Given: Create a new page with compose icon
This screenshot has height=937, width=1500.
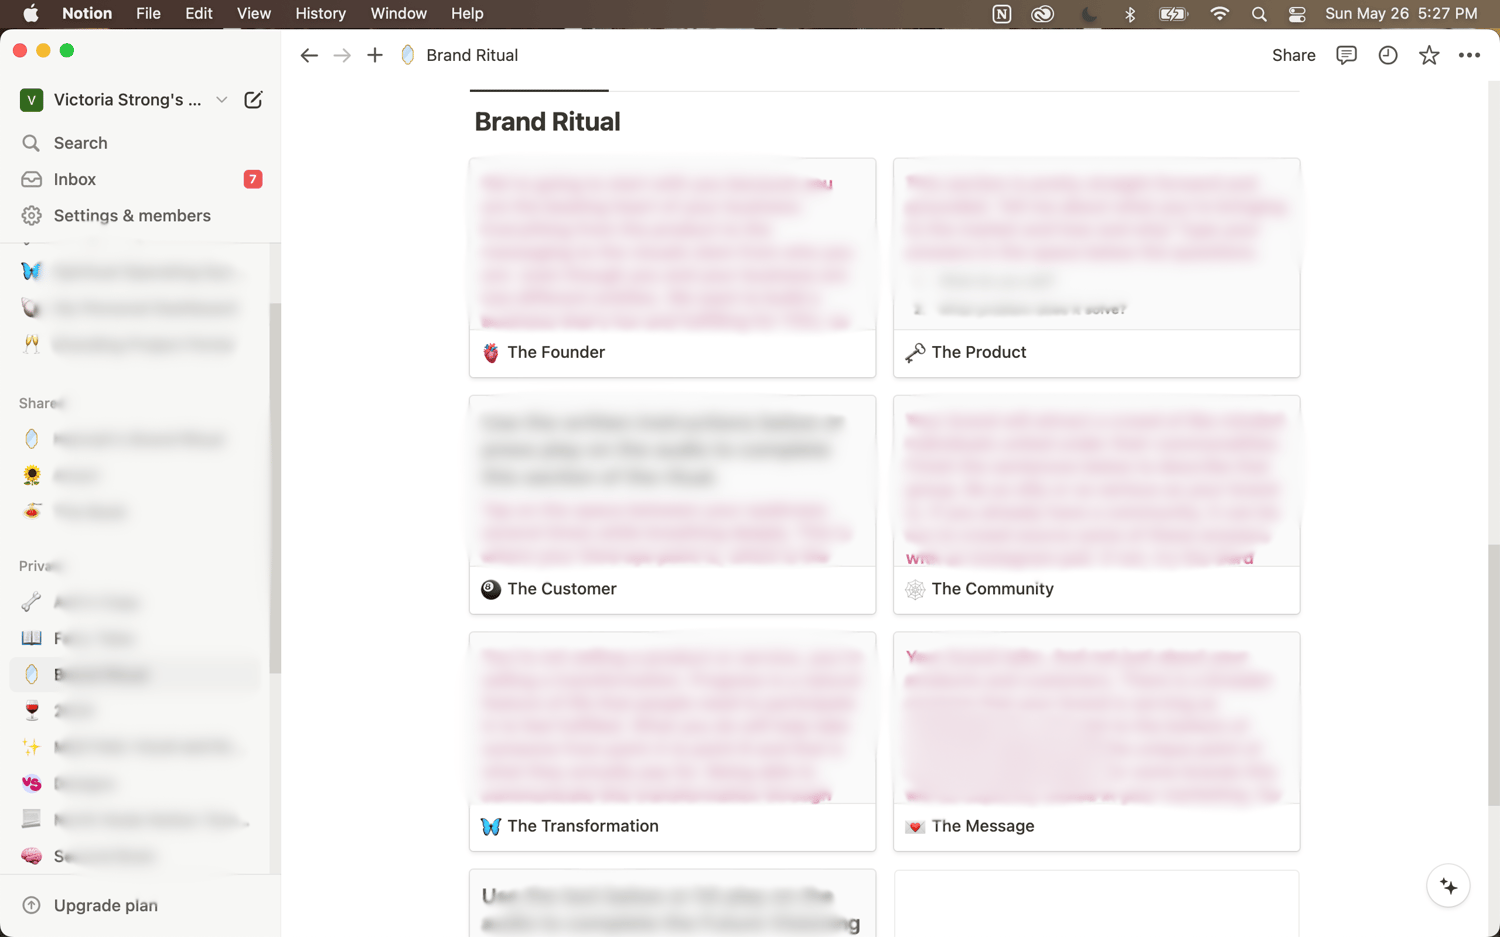Looking at the screenshot, I should (253, 100).
